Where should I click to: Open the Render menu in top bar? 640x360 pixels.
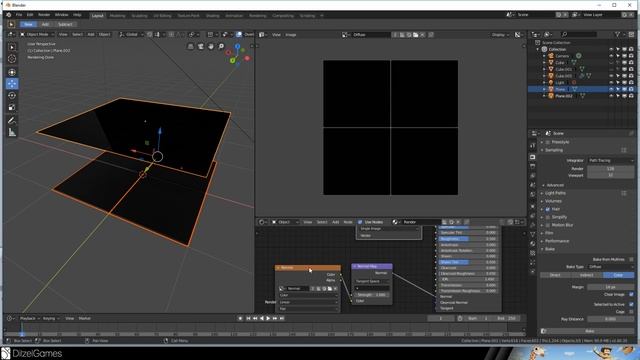44,15
